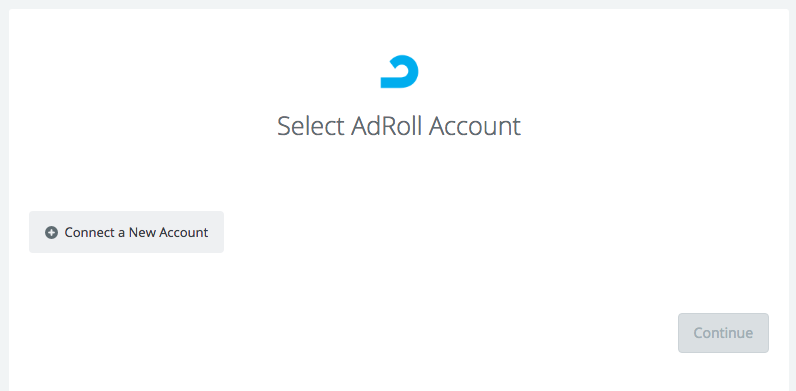Screen dimensions: 796x391
Task: Click the blue AdRoll logo icon
Action: point(399,72)
